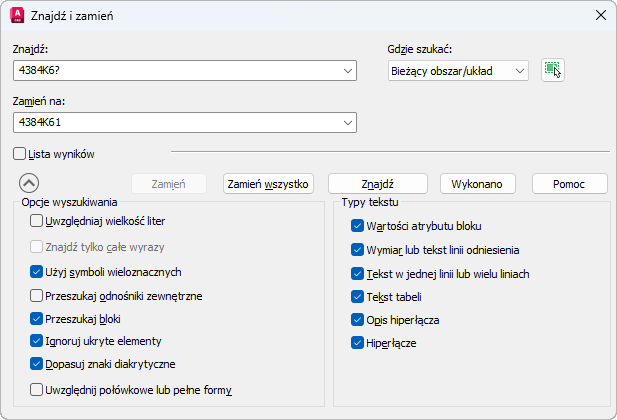This screenshot has height=420, width=617.
Task: Uncheck Wartości atrybutu bloku
Action: 358,226
